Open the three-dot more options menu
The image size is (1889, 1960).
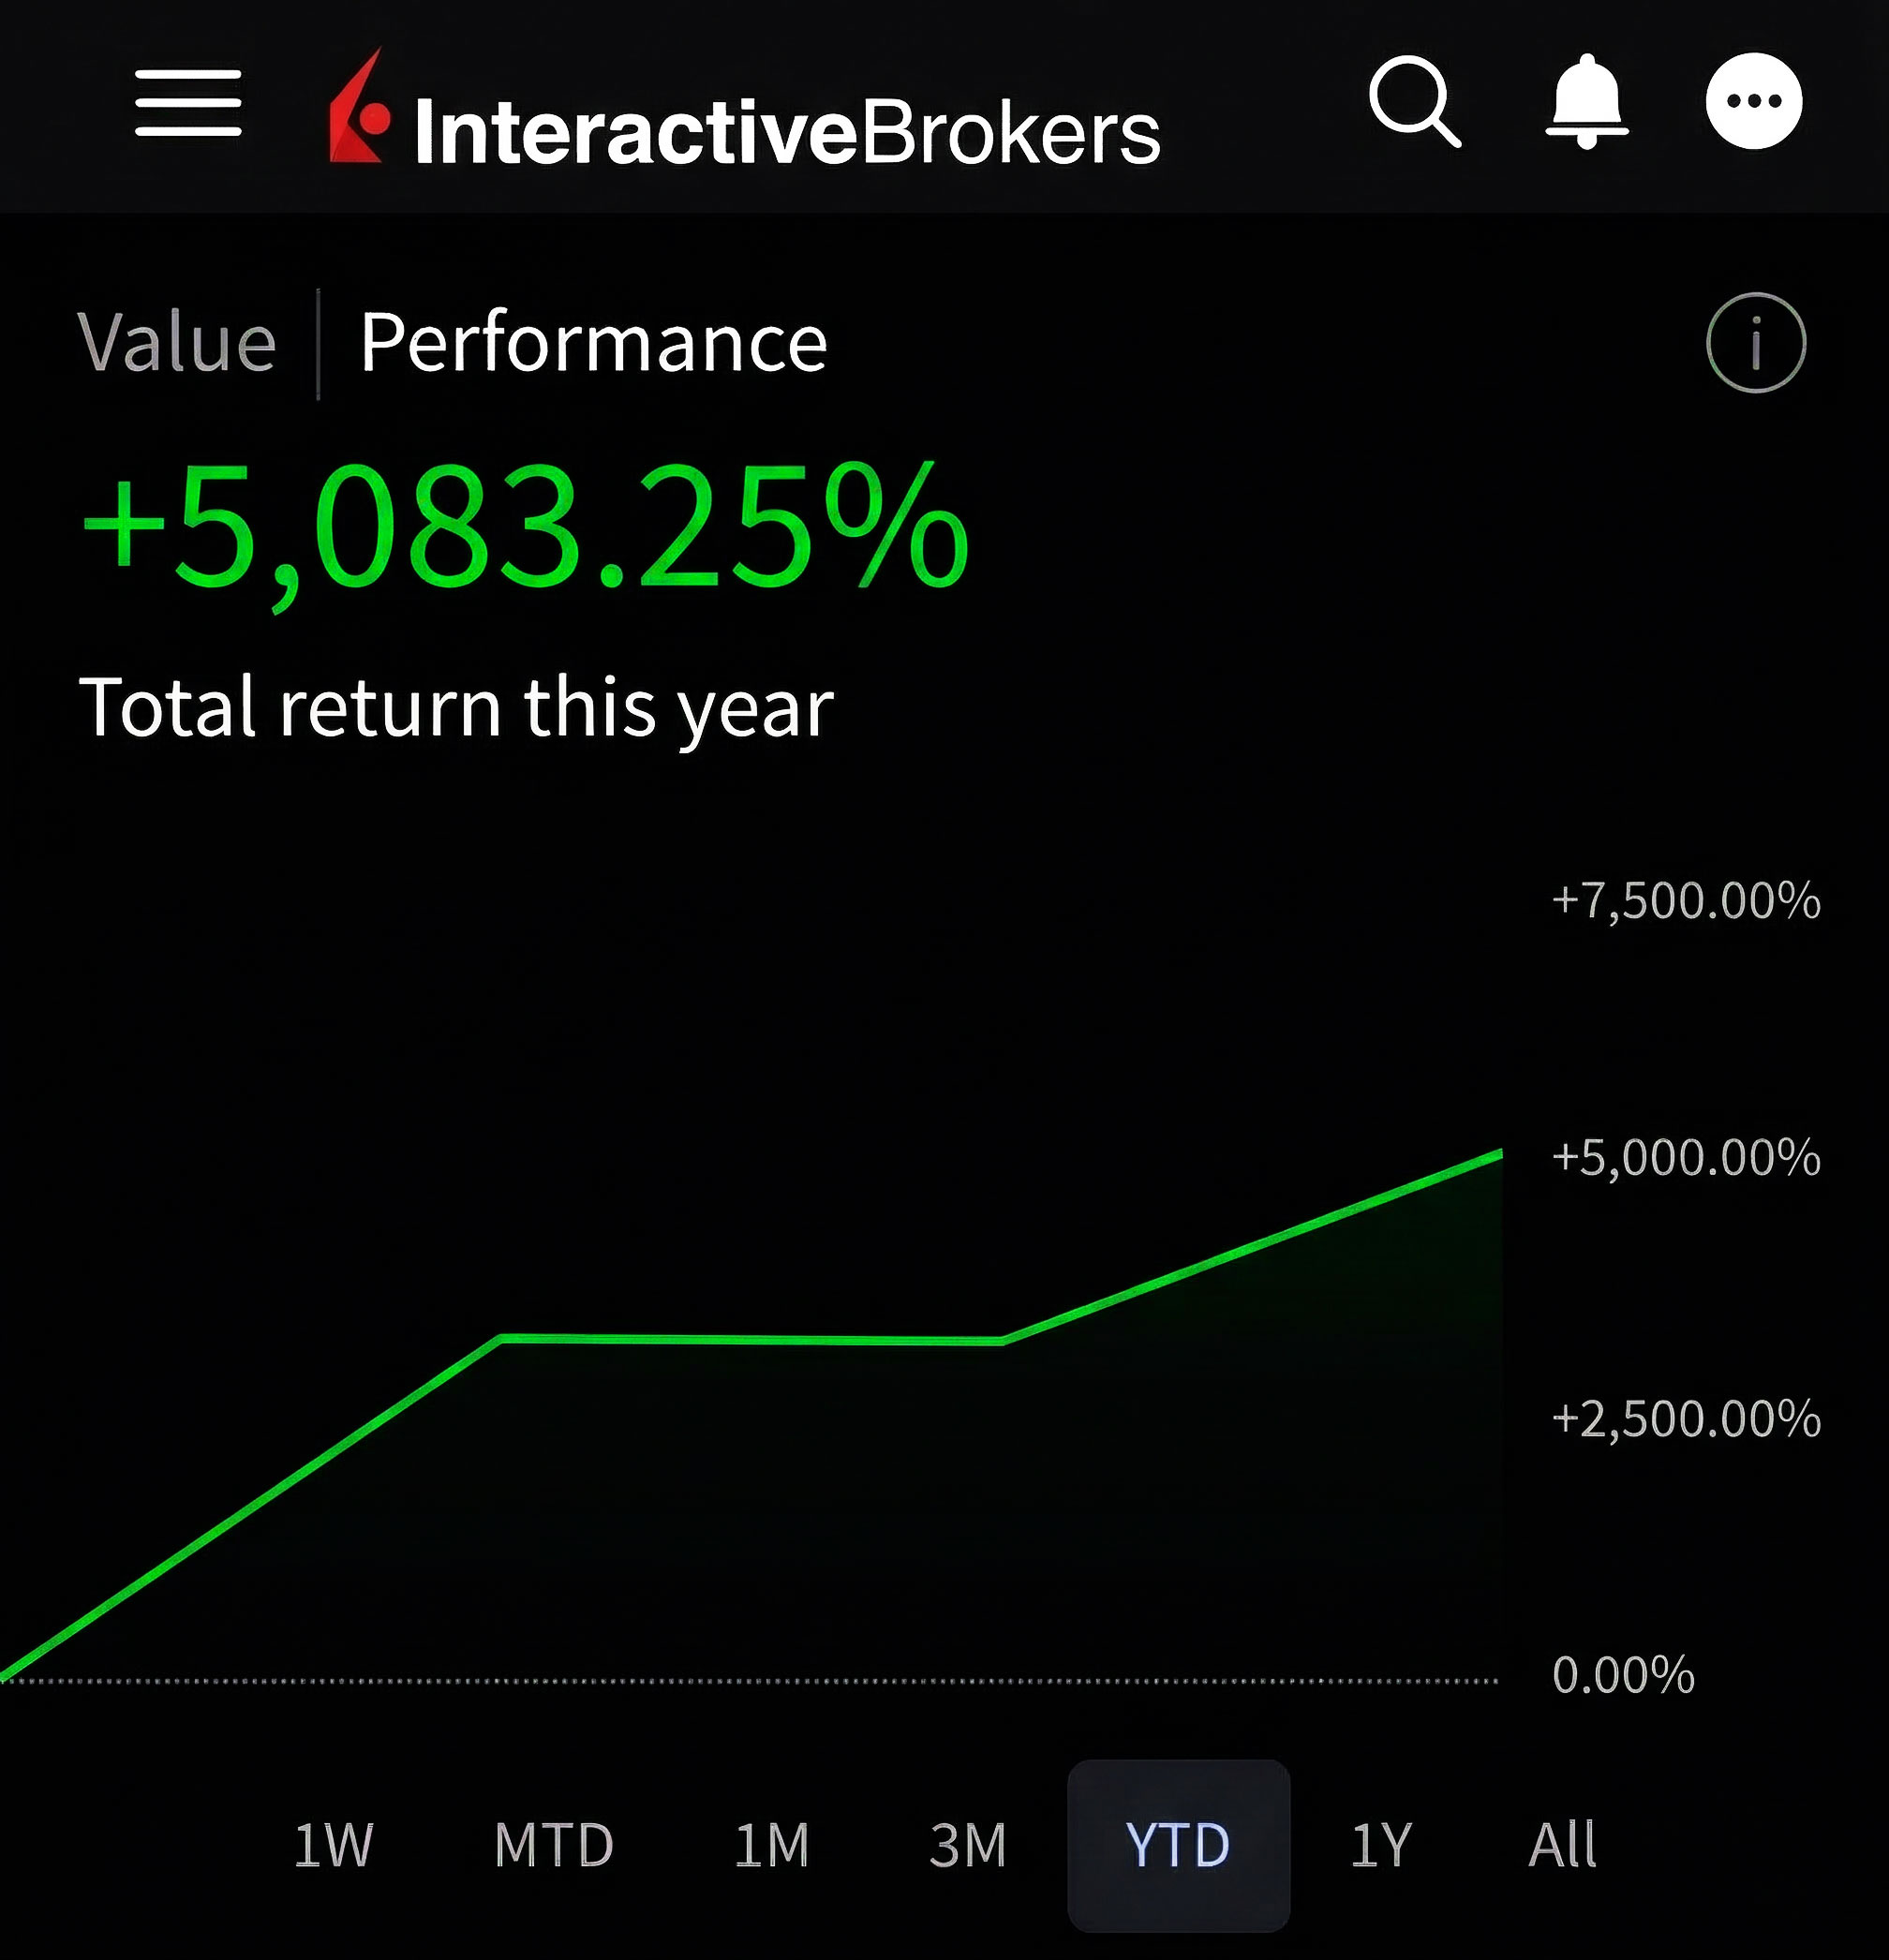1753,101
